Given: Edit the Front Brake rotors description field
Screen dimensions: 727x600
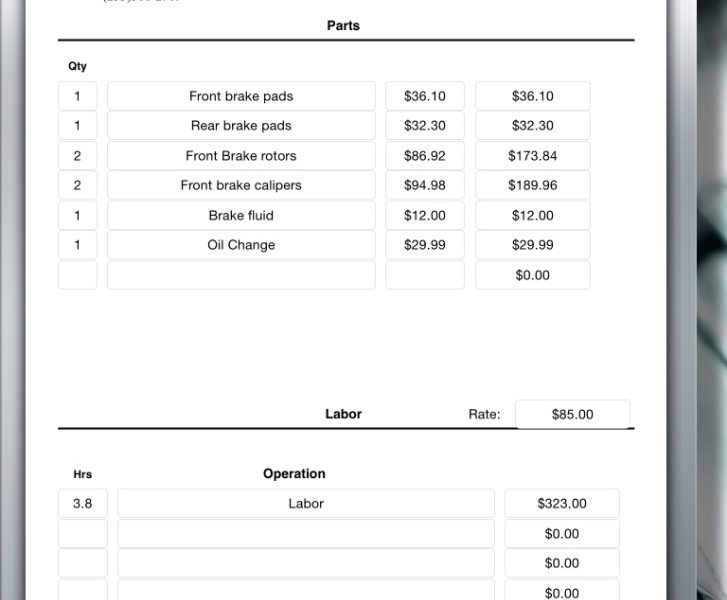Looking at the screenshot, I should coord(241,156).
